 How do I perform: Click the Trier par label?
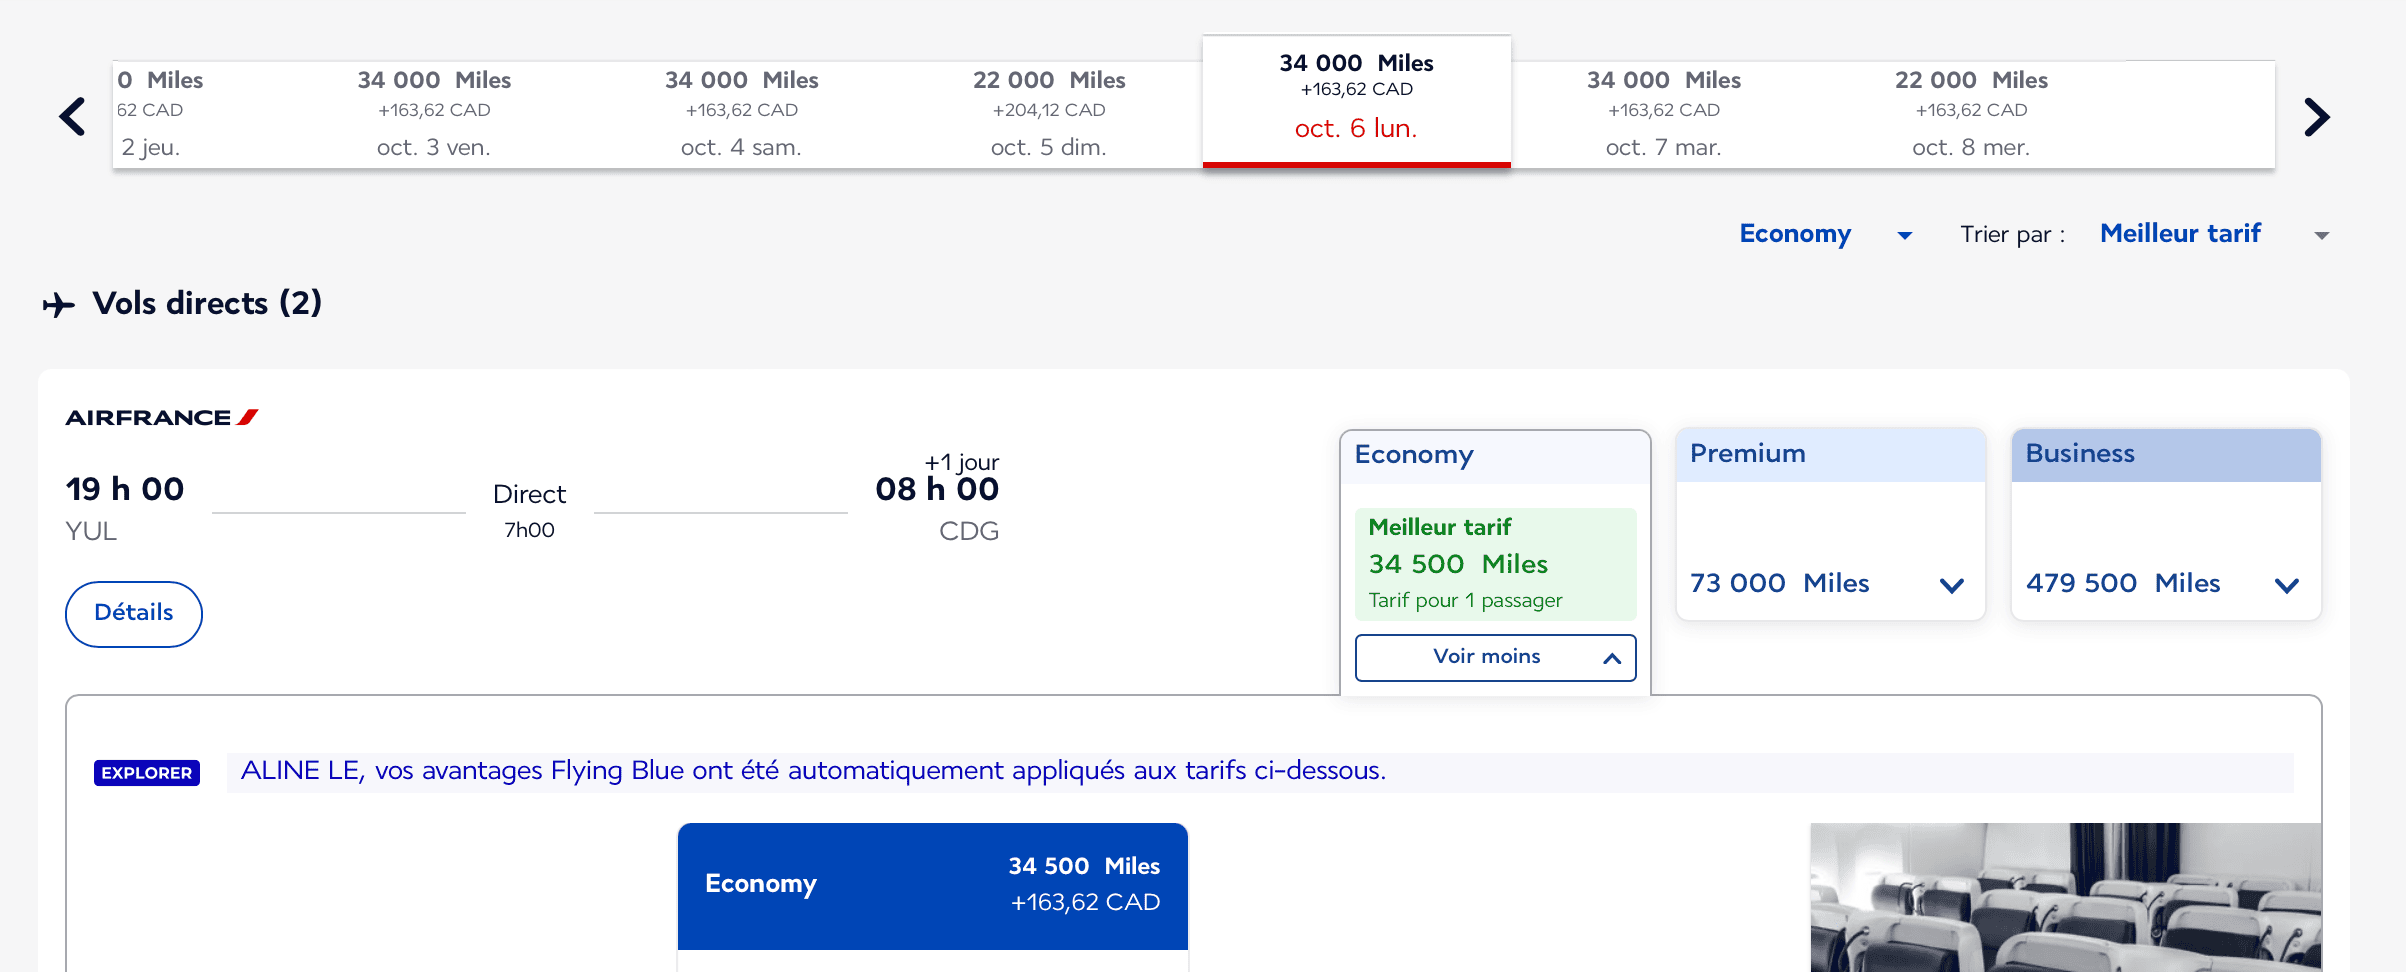[x=2012, y=235]
